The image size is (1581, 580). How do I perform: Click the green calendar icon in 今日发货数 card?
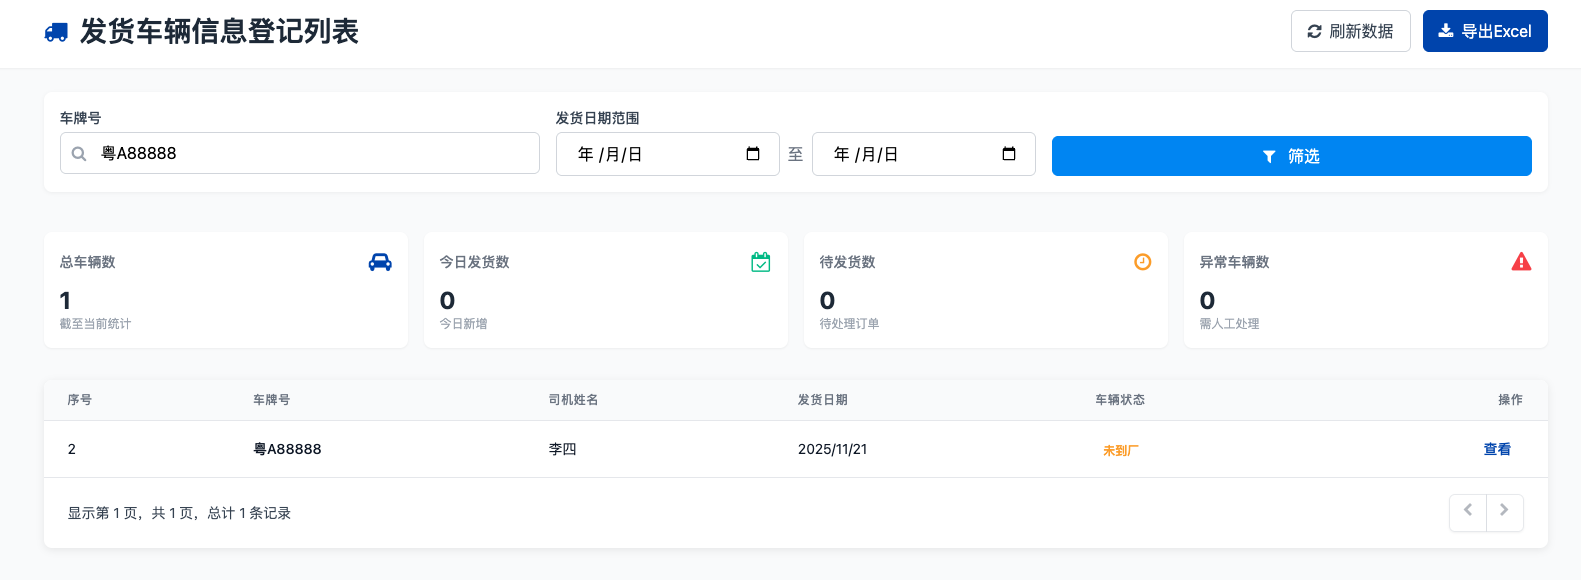[x=761, y=262]
